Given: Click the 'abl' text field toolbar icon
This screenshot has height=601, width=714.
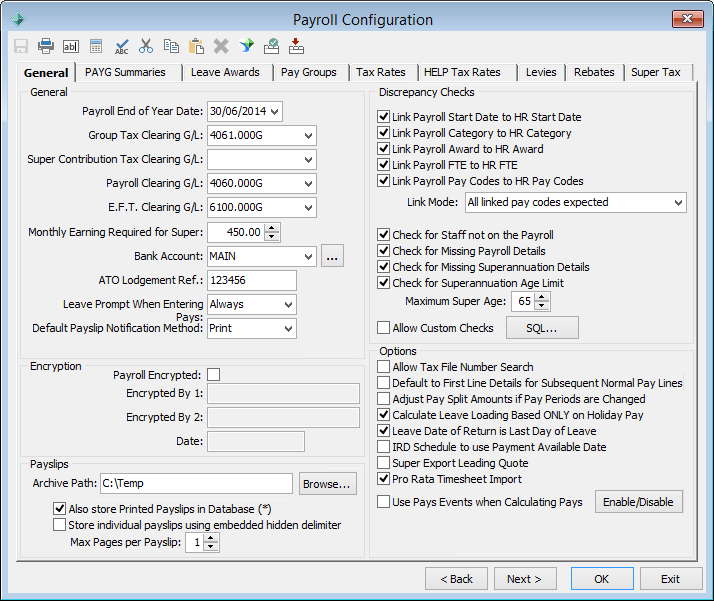Looking at the screenshot, I should tap(71, 46).
